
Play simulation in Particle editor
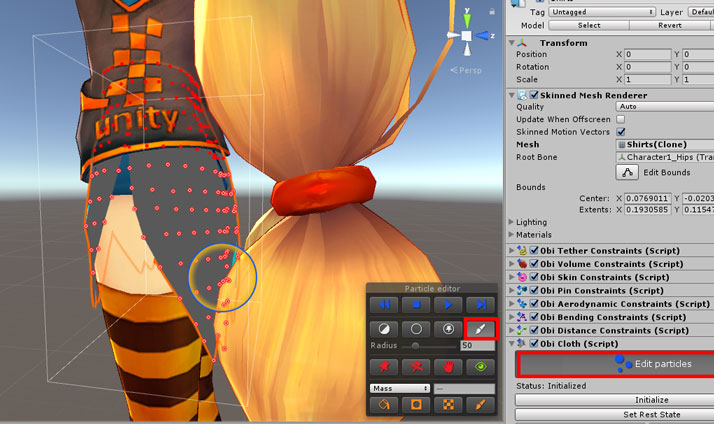[x=448, y=305]
